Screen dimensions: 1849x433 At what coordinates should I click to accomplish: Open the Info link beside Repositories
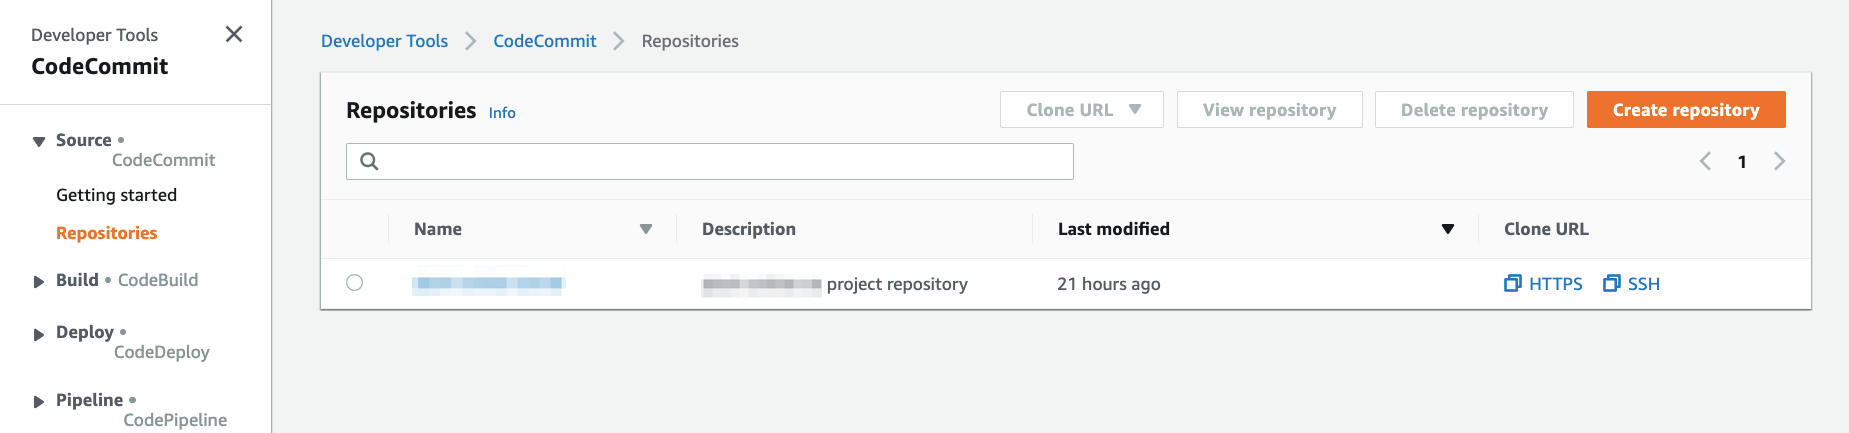click(x=502, y=113)
